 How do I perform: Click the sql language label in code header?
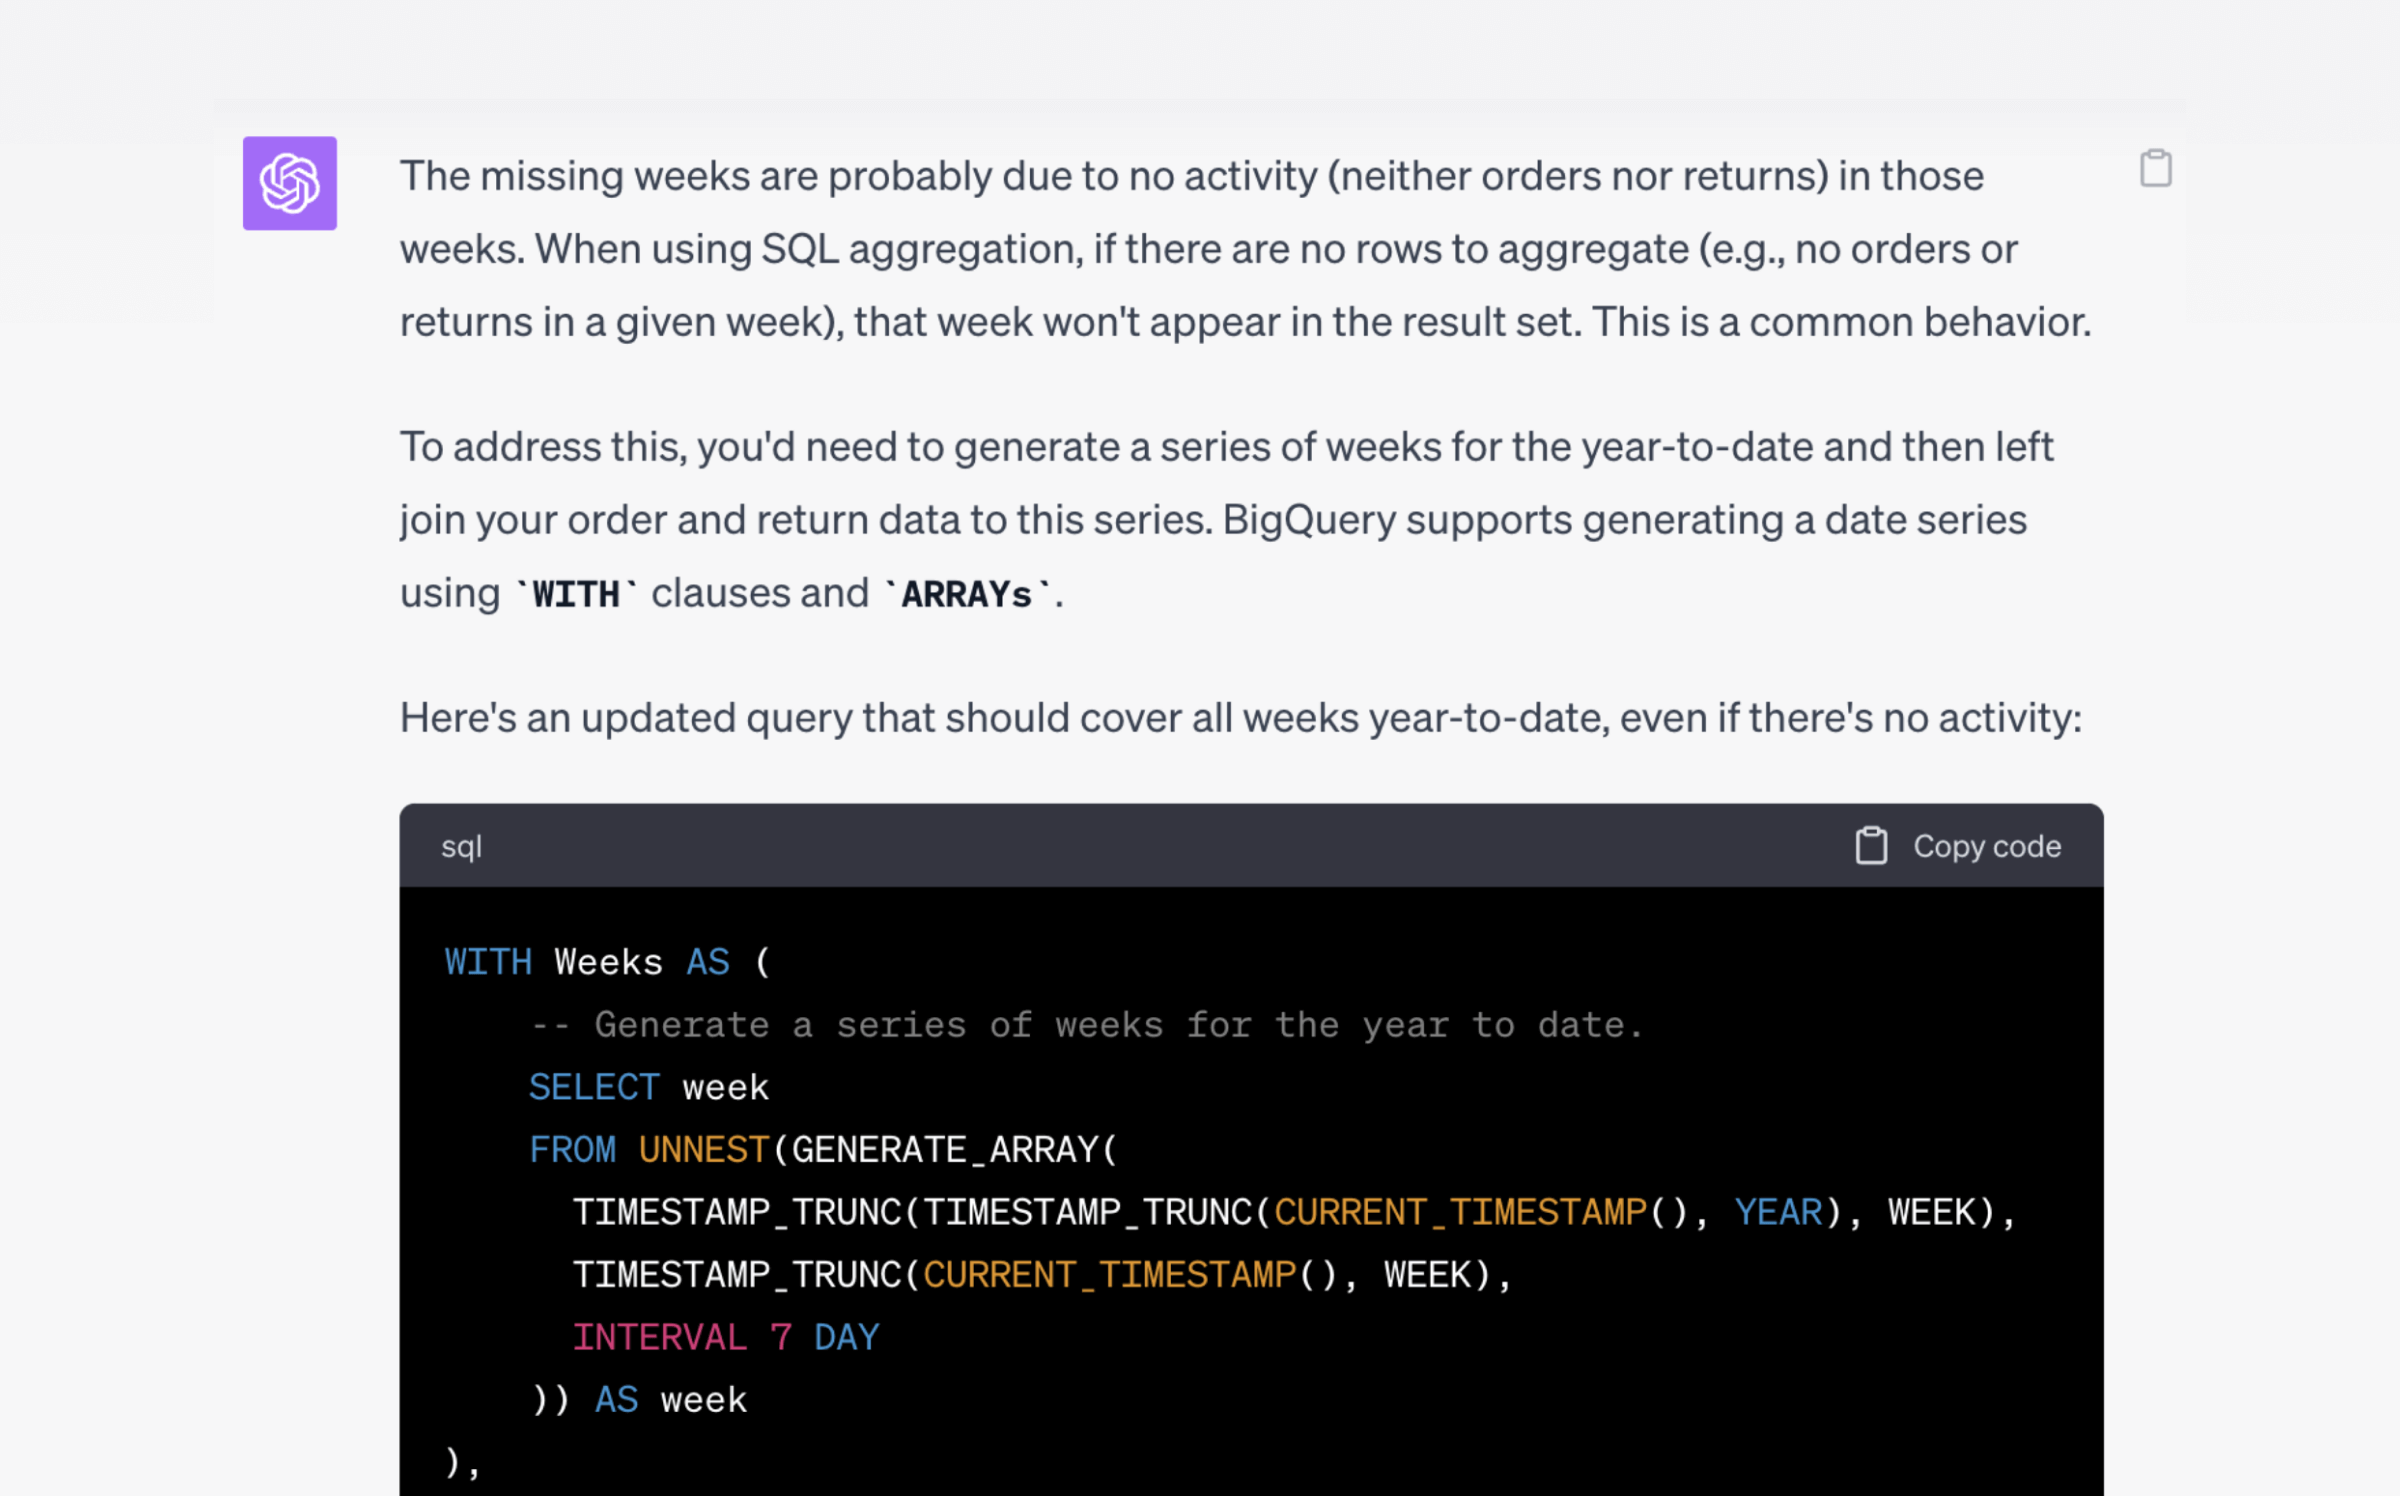[461, 847]
